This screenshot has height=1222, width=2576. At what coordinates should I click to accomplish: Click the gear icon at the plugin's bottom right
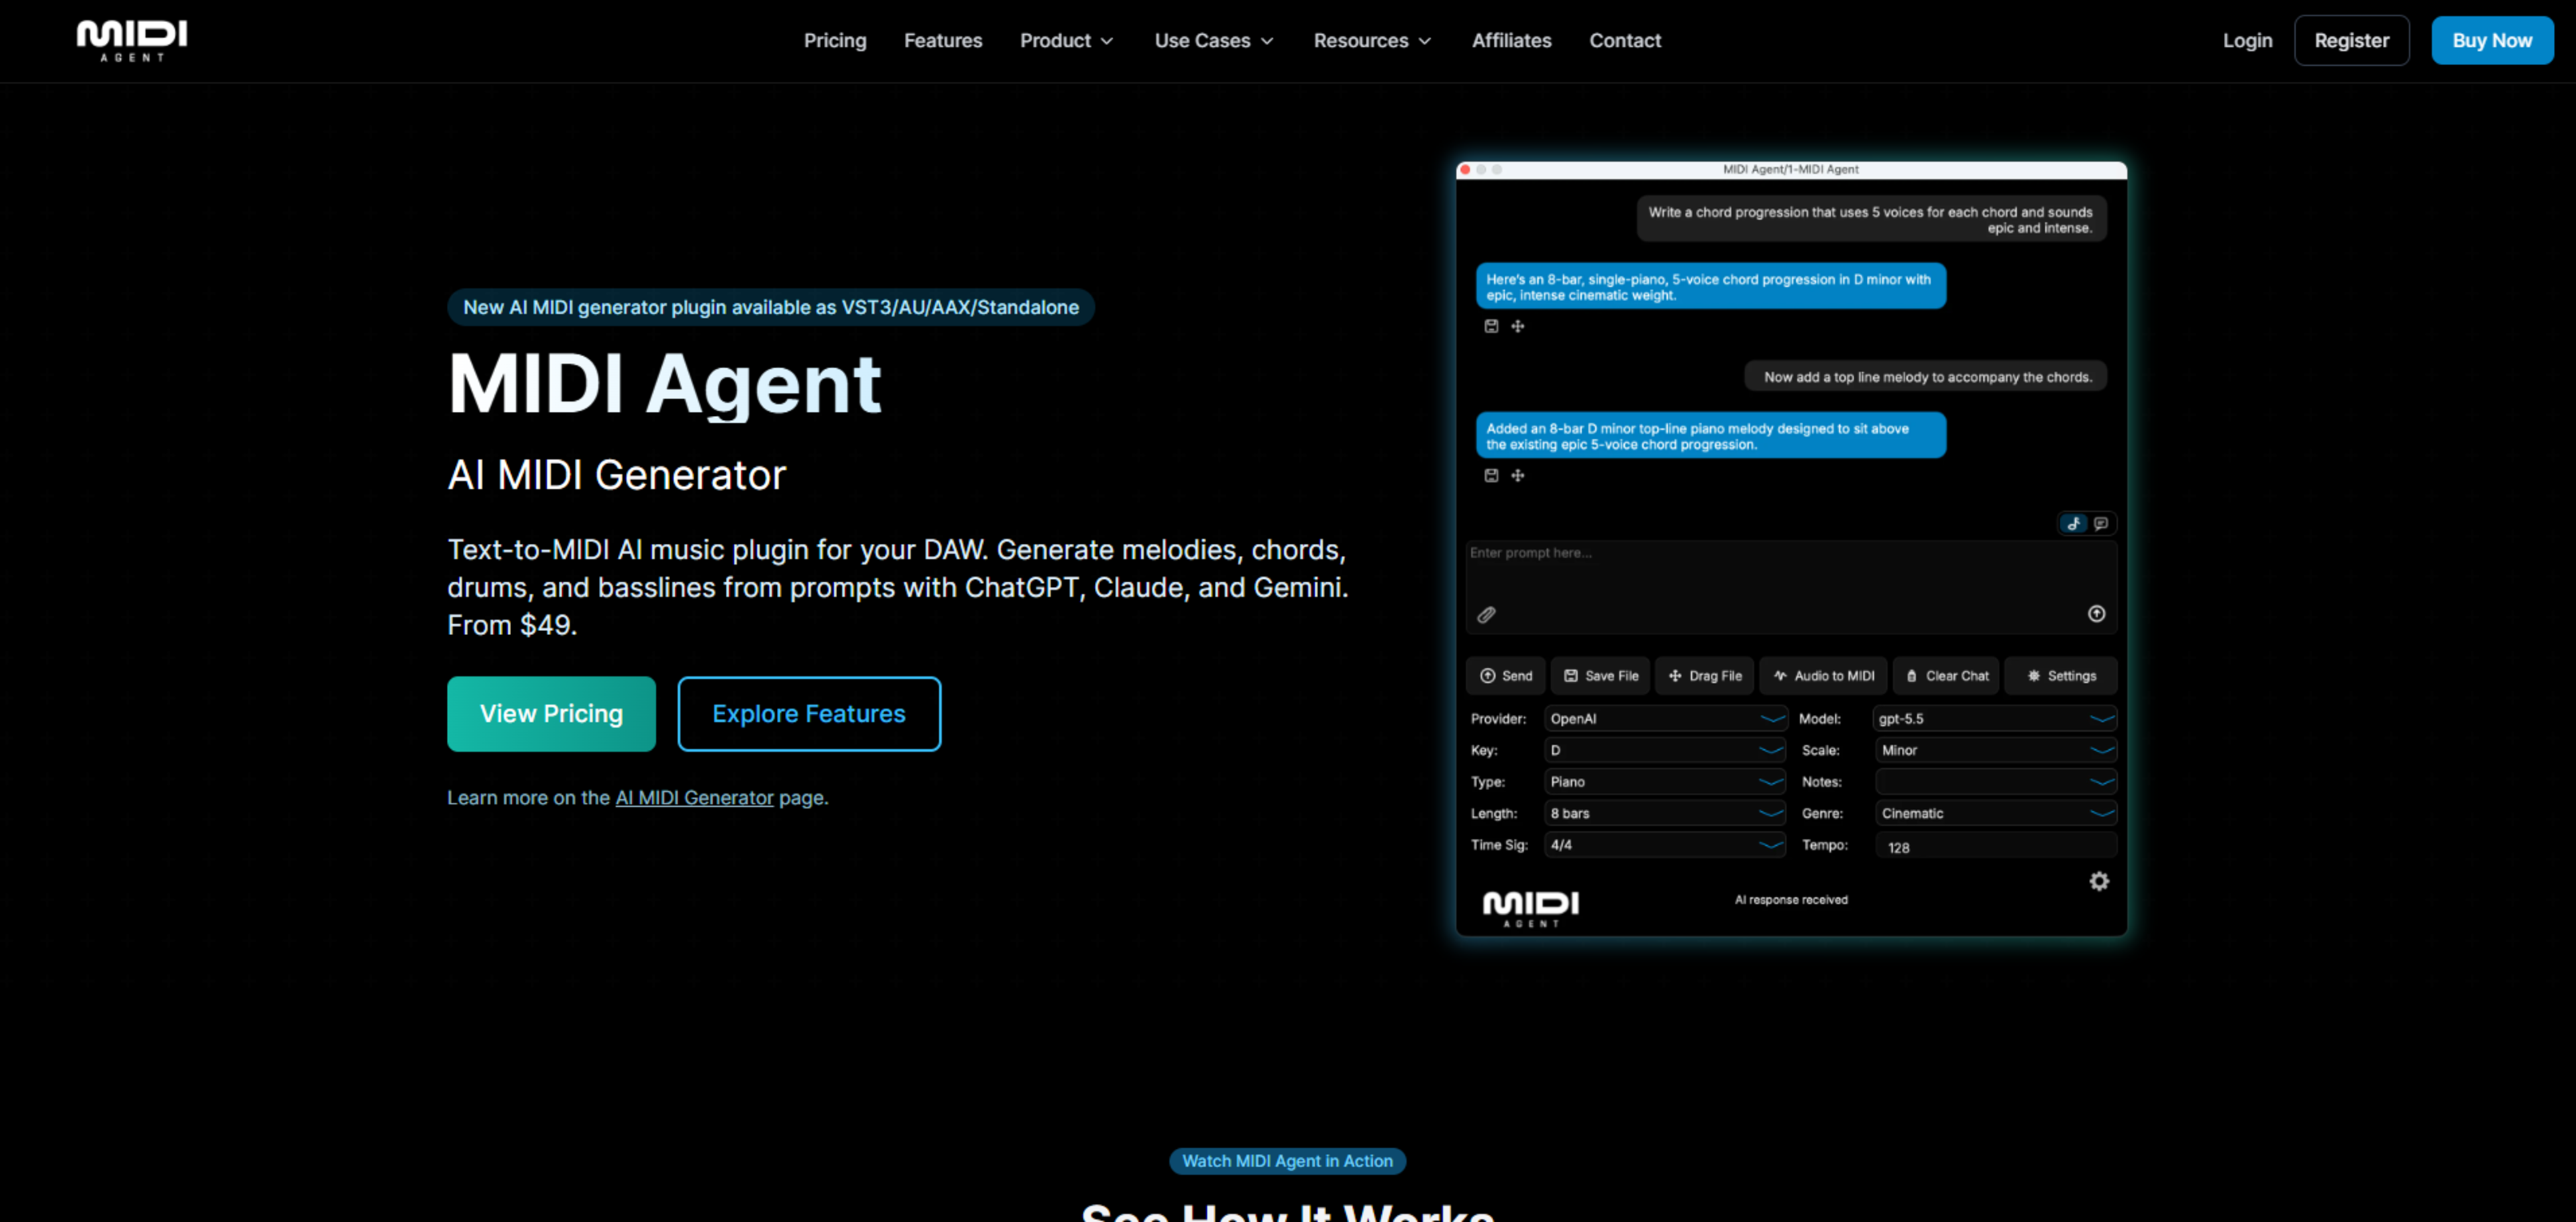point(2099,881)
